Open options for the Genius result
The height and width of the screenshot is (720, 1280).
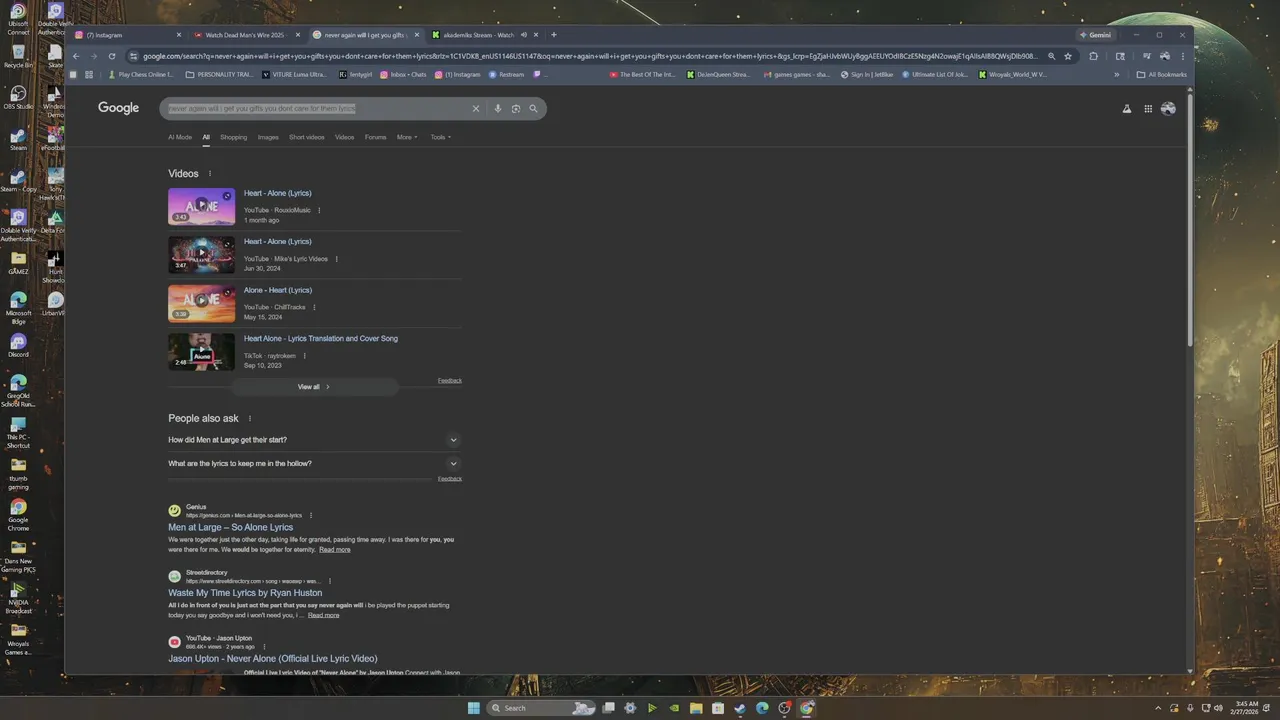pos(311,516)
